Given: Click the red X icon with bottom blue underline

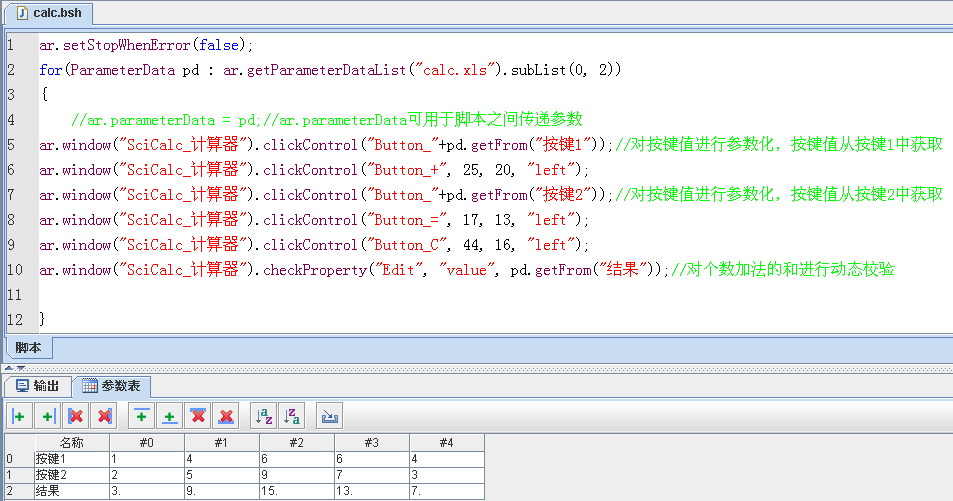Looking at the screenshot, I should click(226, 416).
